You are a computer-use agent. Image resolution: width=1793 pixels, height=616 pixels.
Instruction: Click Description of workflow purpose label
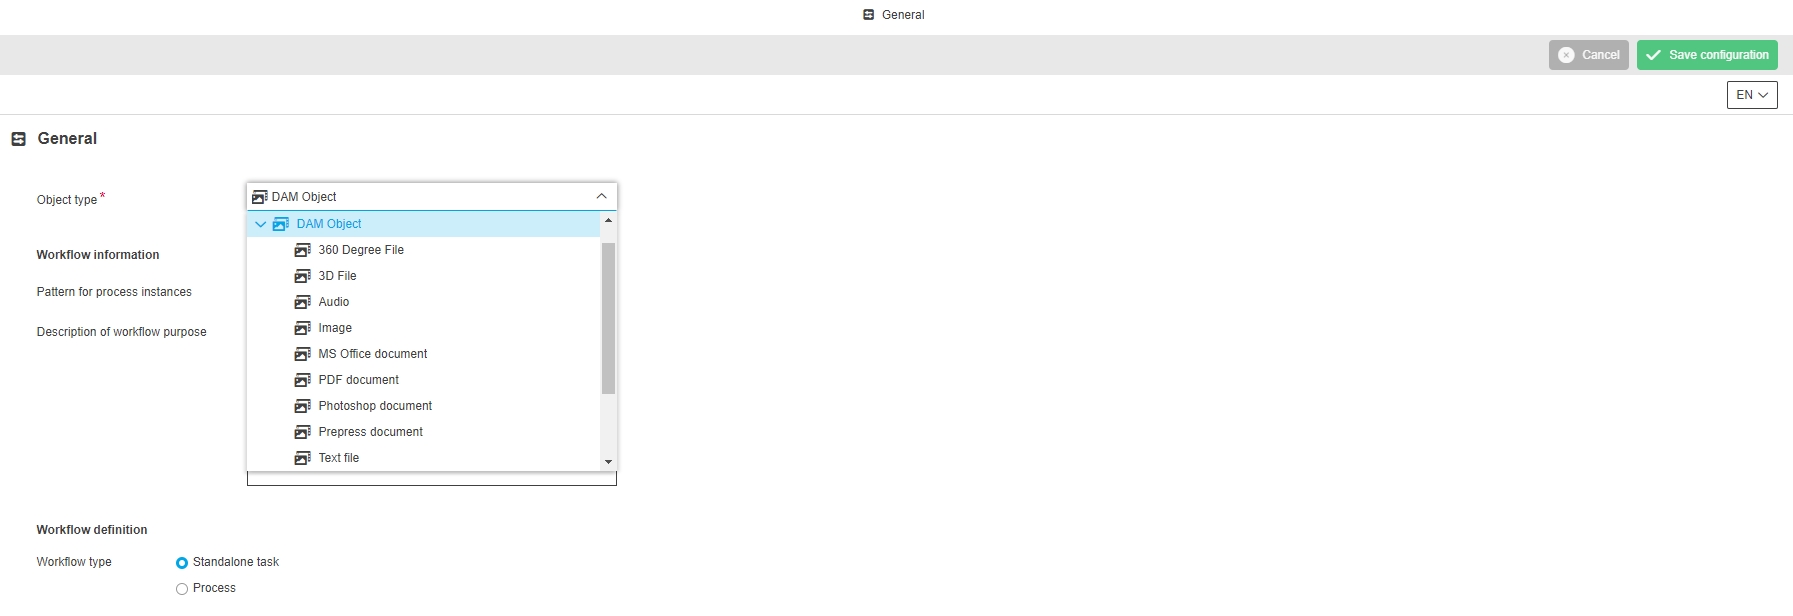(x=122, y=332)
